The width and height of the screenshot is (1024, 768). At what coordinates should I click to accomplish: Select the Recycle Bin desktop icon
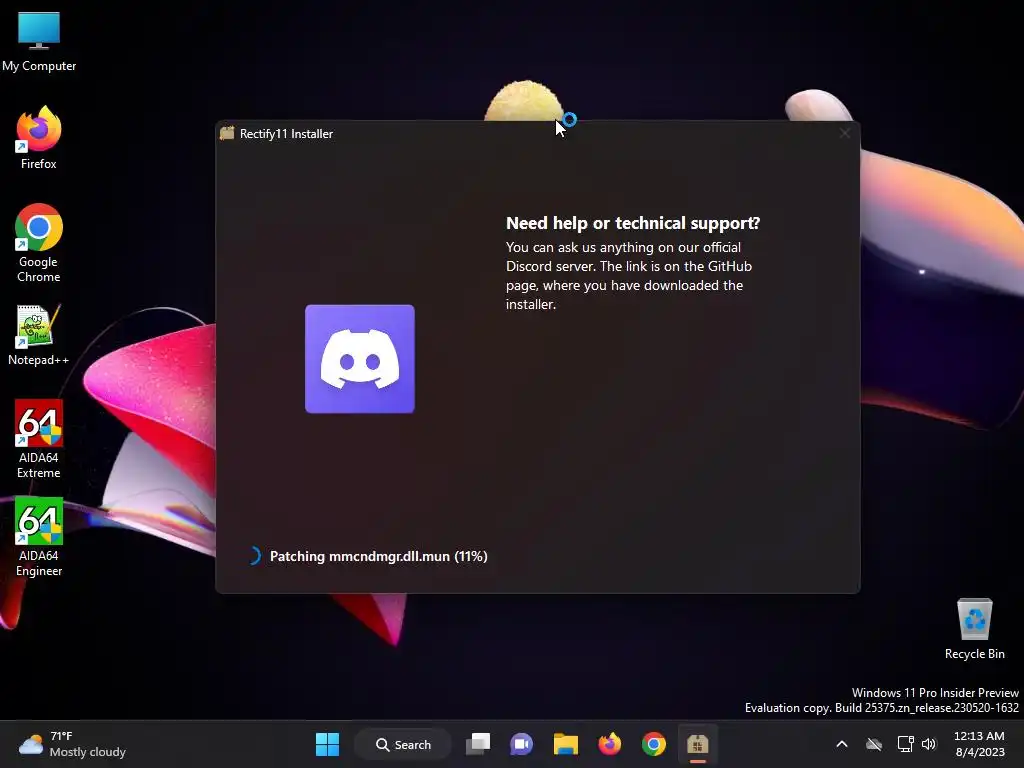(x=974, y=629)
